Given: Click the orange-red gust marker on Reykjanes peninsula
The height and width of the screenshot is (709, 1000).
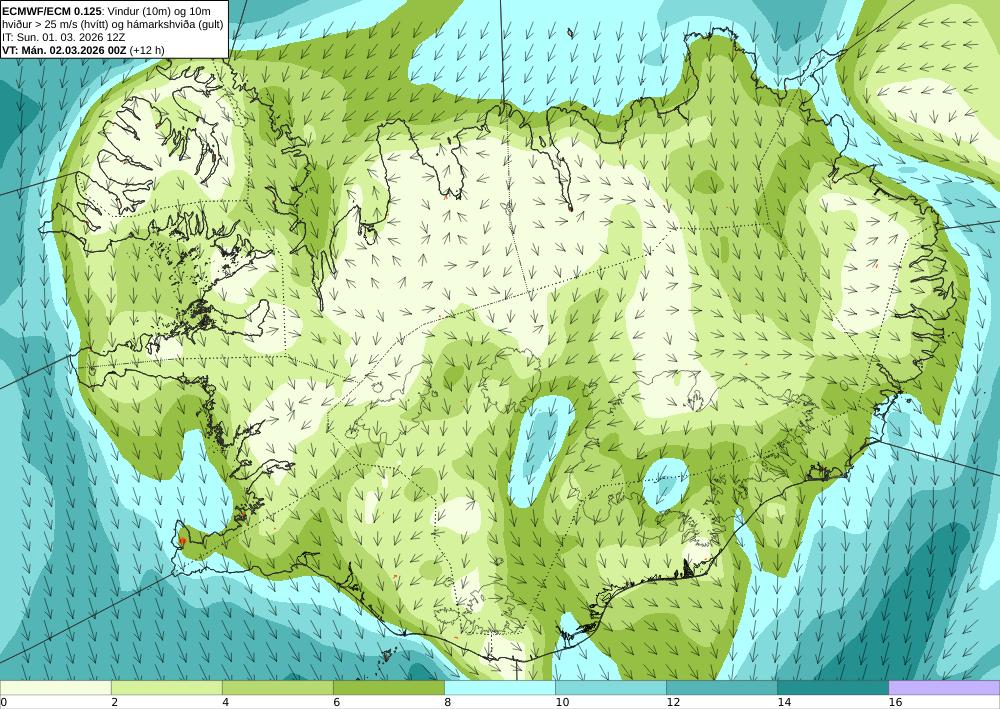Looking at the screenshot, I should (182, 541).
